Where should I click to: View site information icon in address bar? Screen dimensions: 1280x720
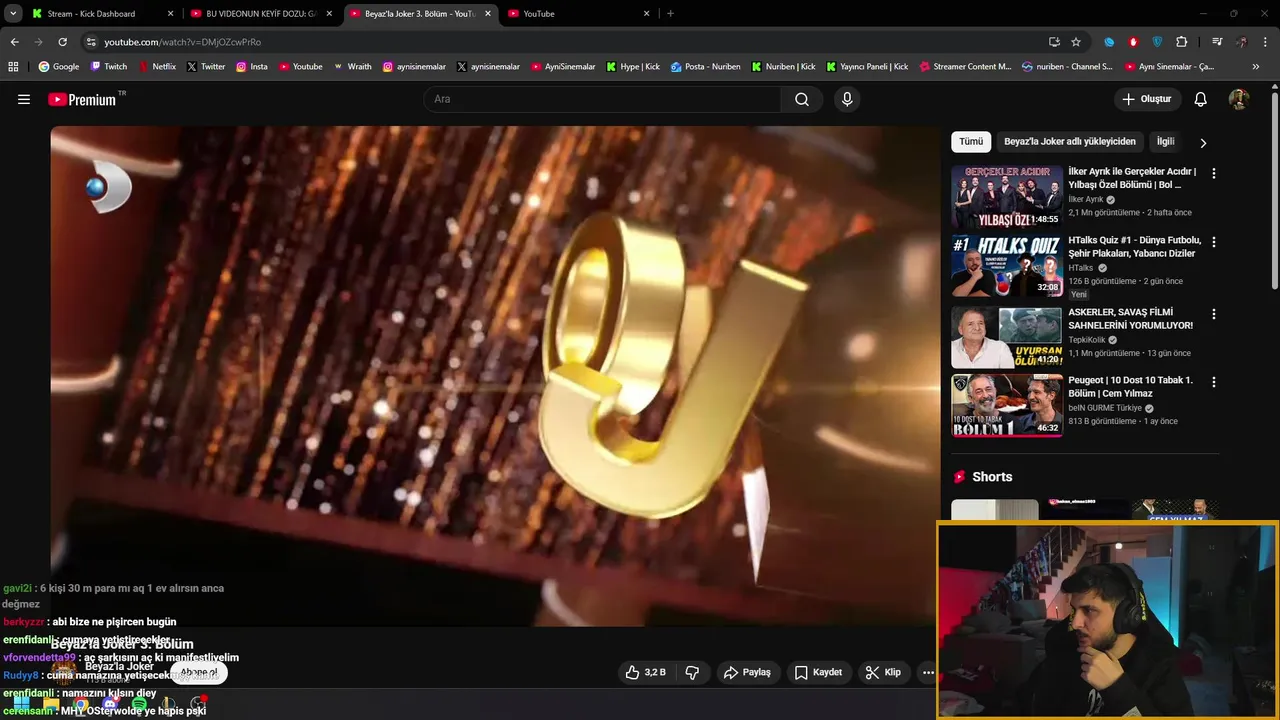[x=91, y=42]
